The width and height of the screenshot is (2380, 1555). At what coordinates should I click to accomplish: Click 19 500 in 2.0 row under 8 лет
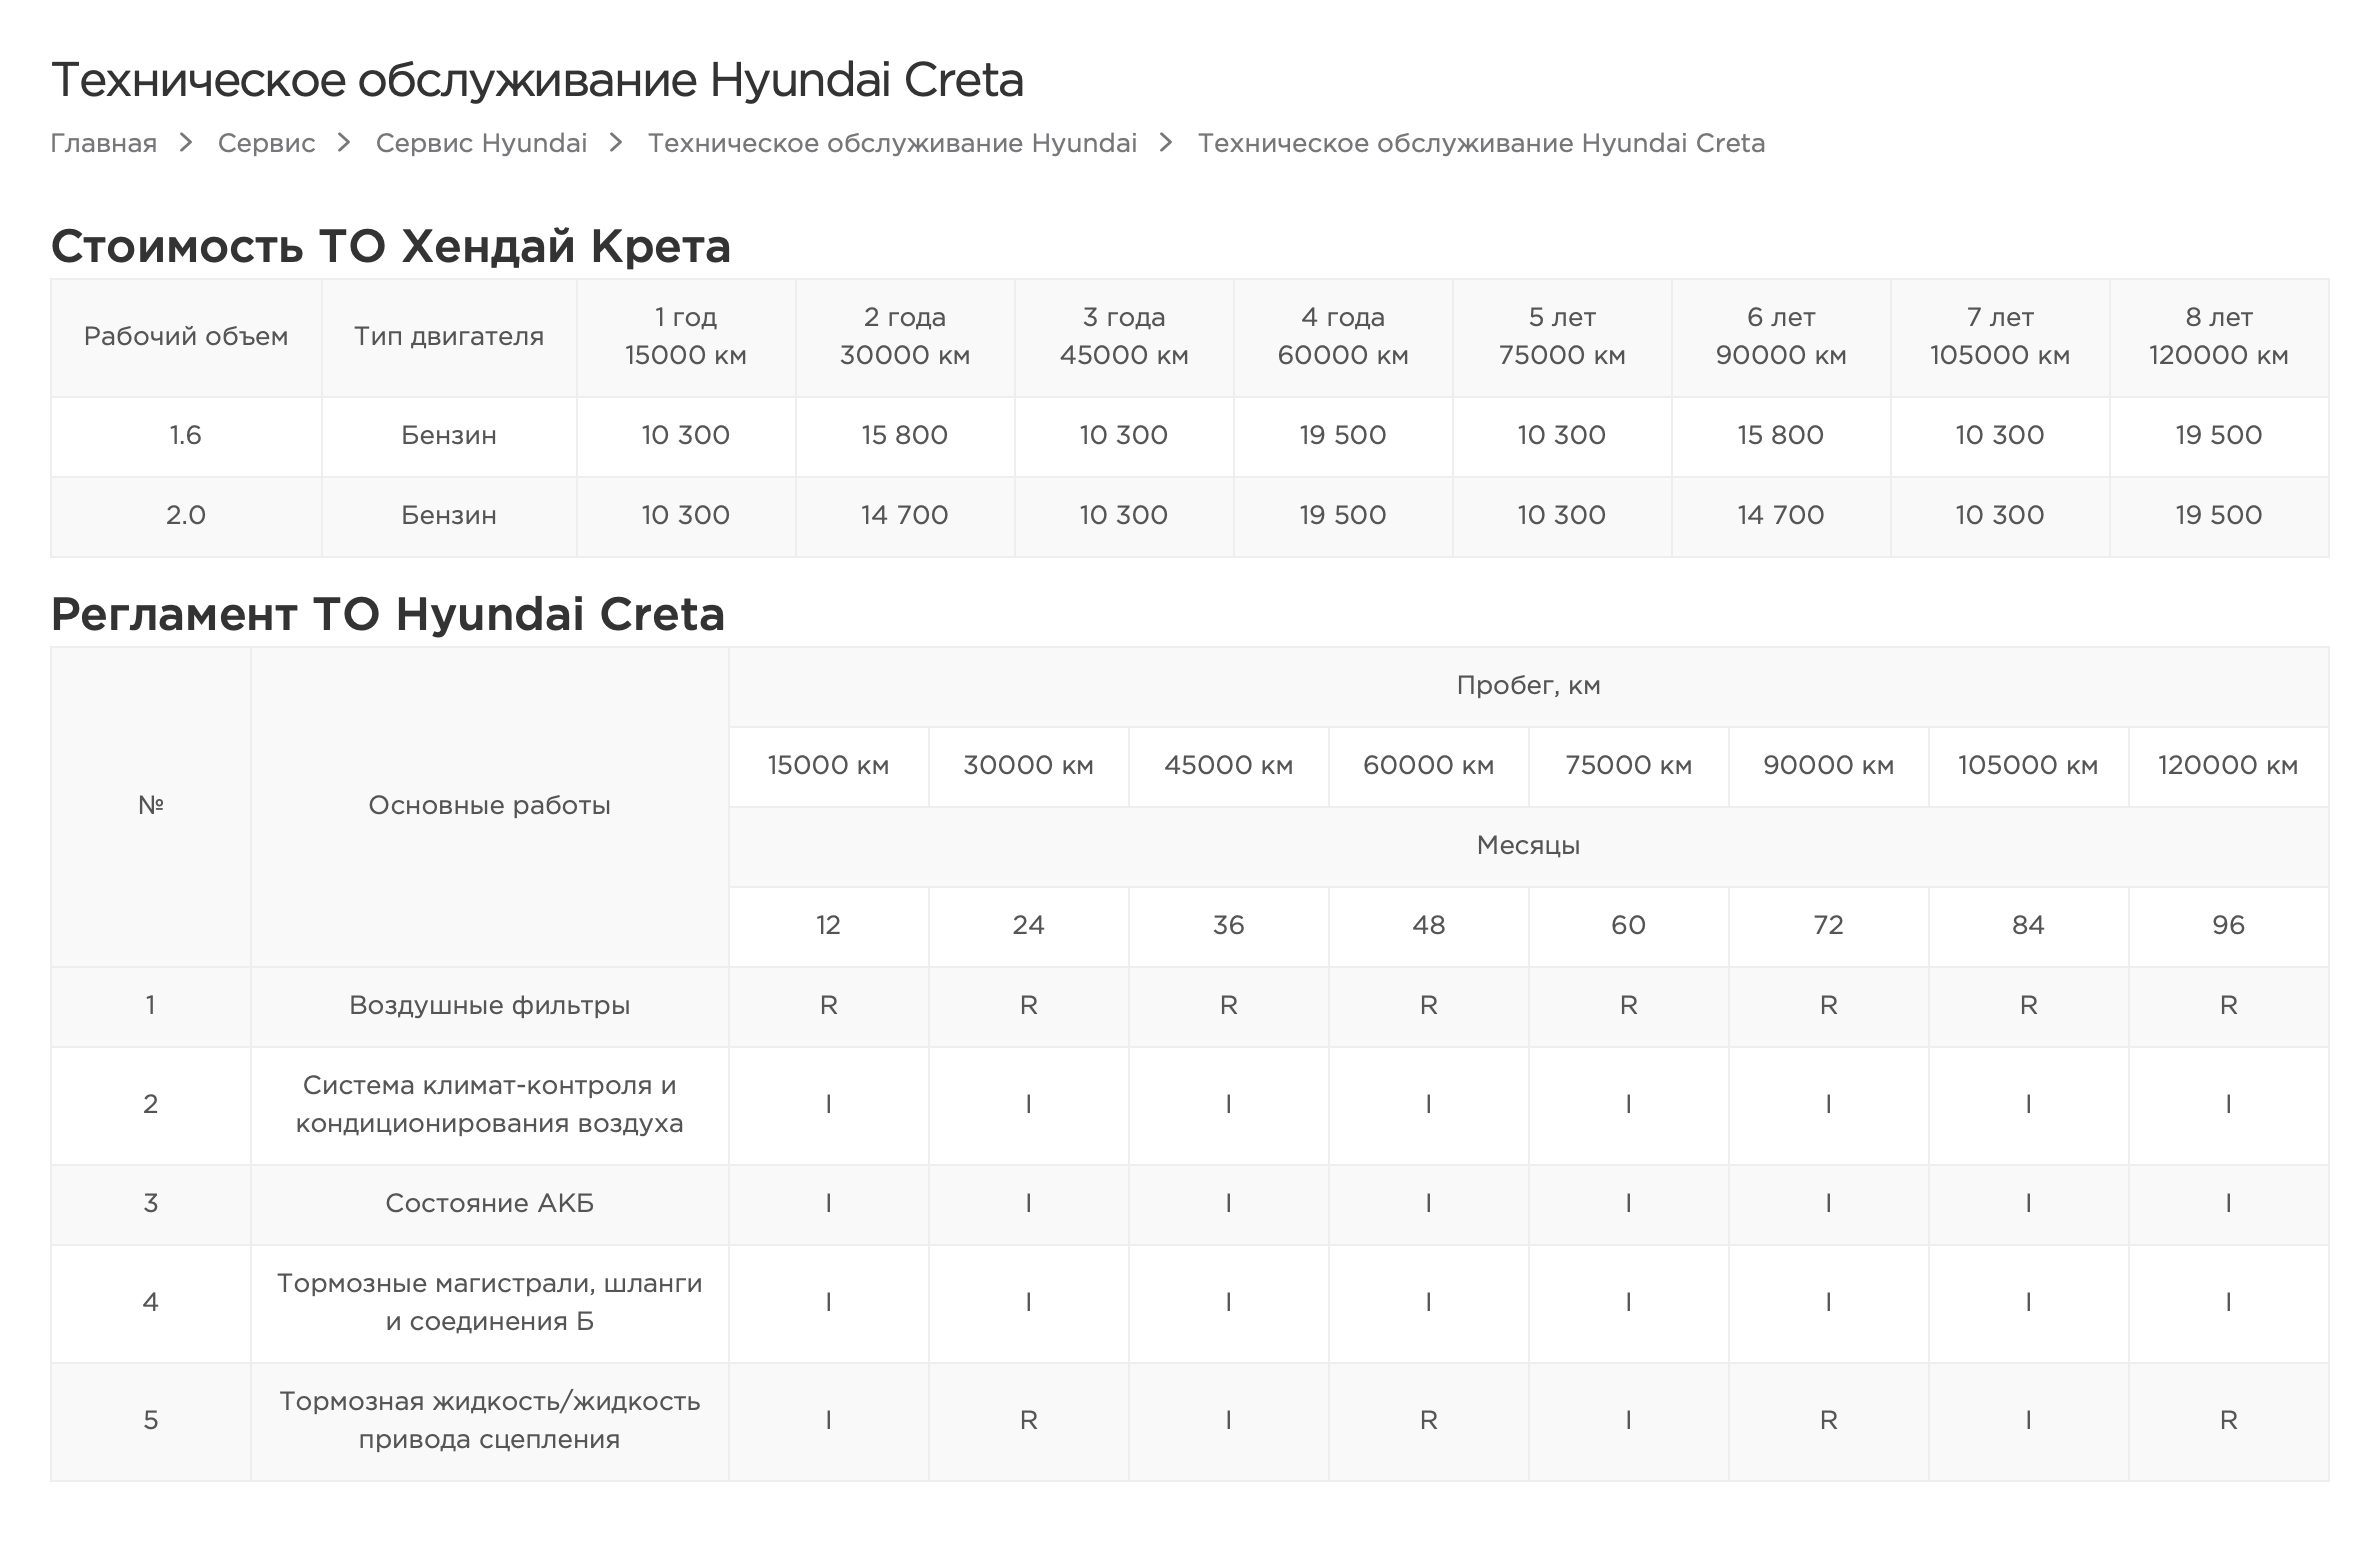(x=2219, y=515)
